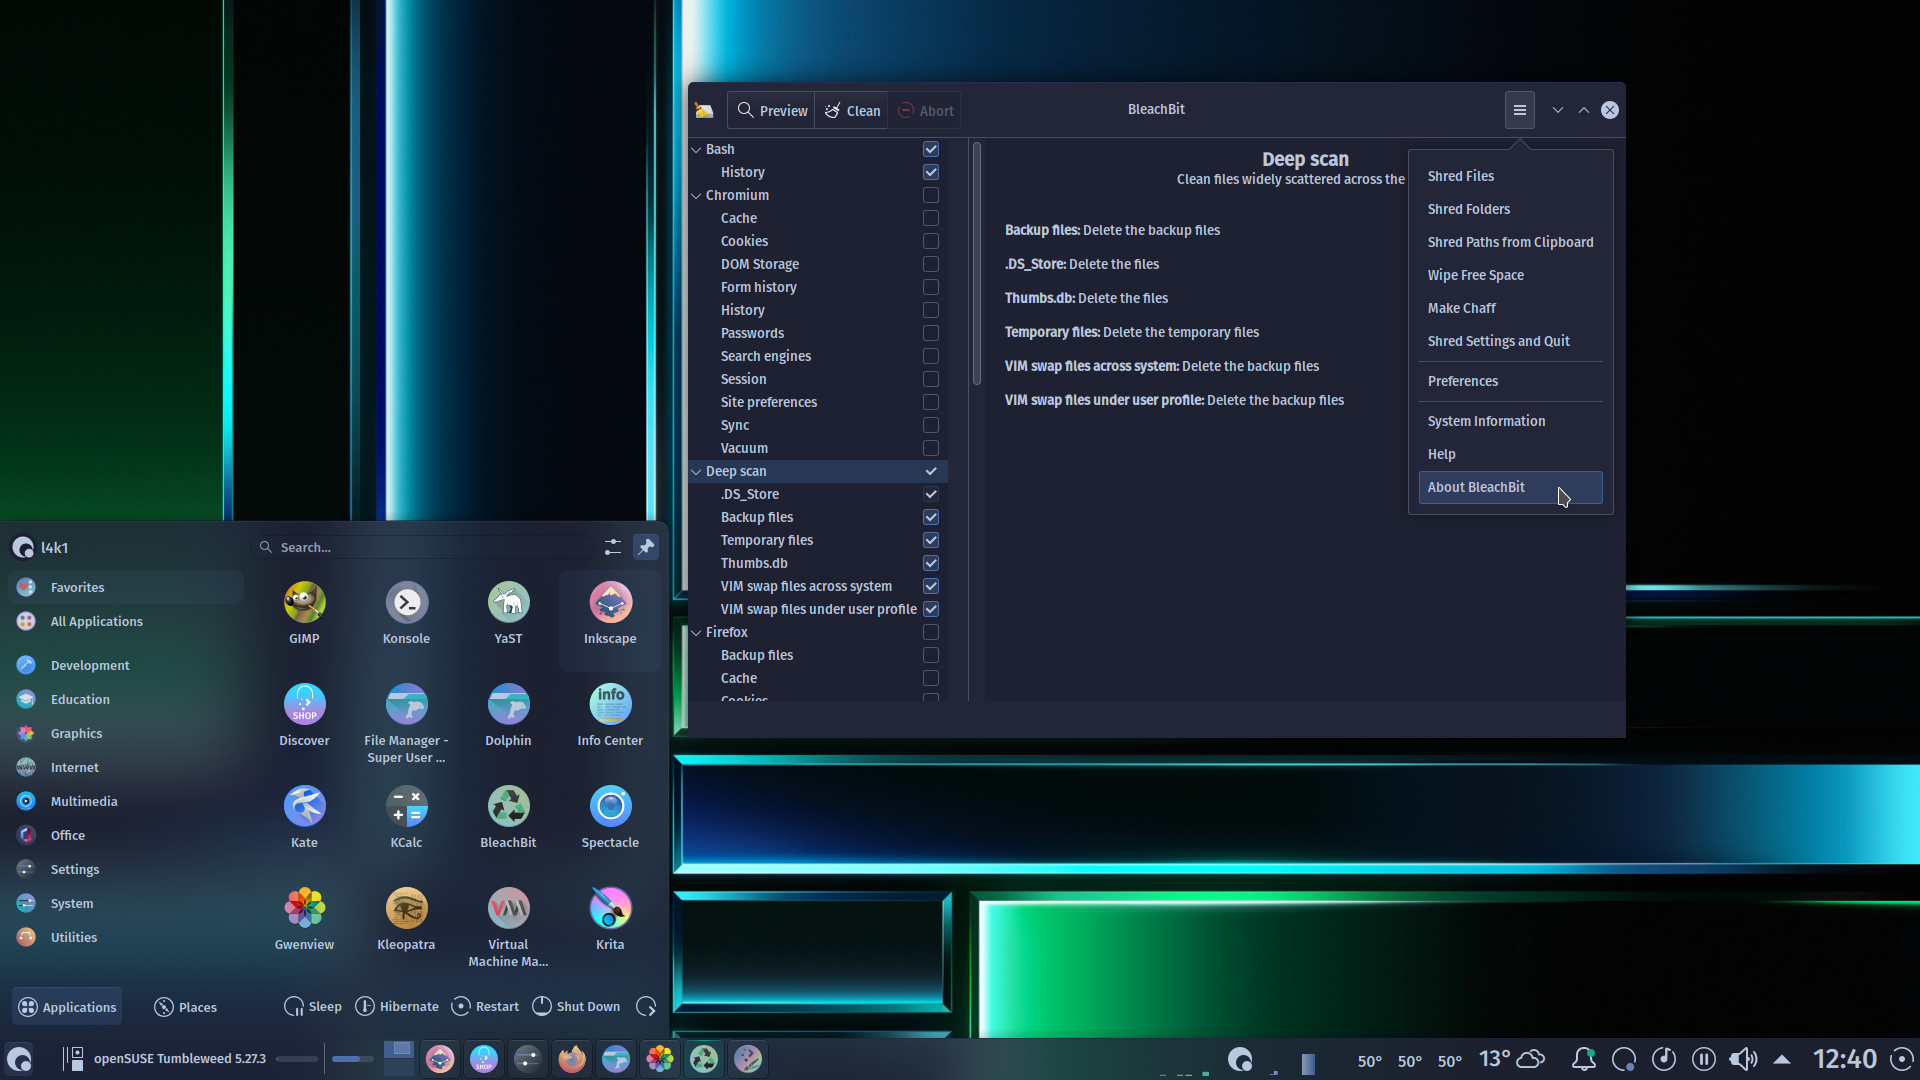Viewport: 1920px width, 1080px height.
Task: Uncheck the Bash History checkbox
Action: [x=931, y=172]
